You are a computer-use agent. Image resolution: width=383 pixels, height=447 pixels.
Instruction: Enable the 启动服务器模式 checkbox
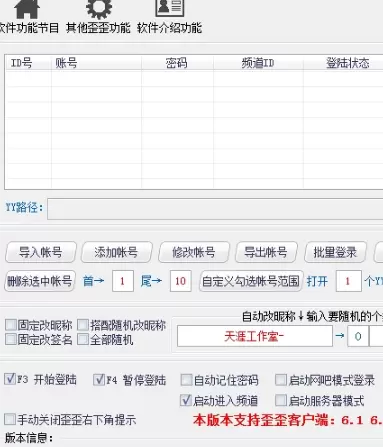pos(281,400)
